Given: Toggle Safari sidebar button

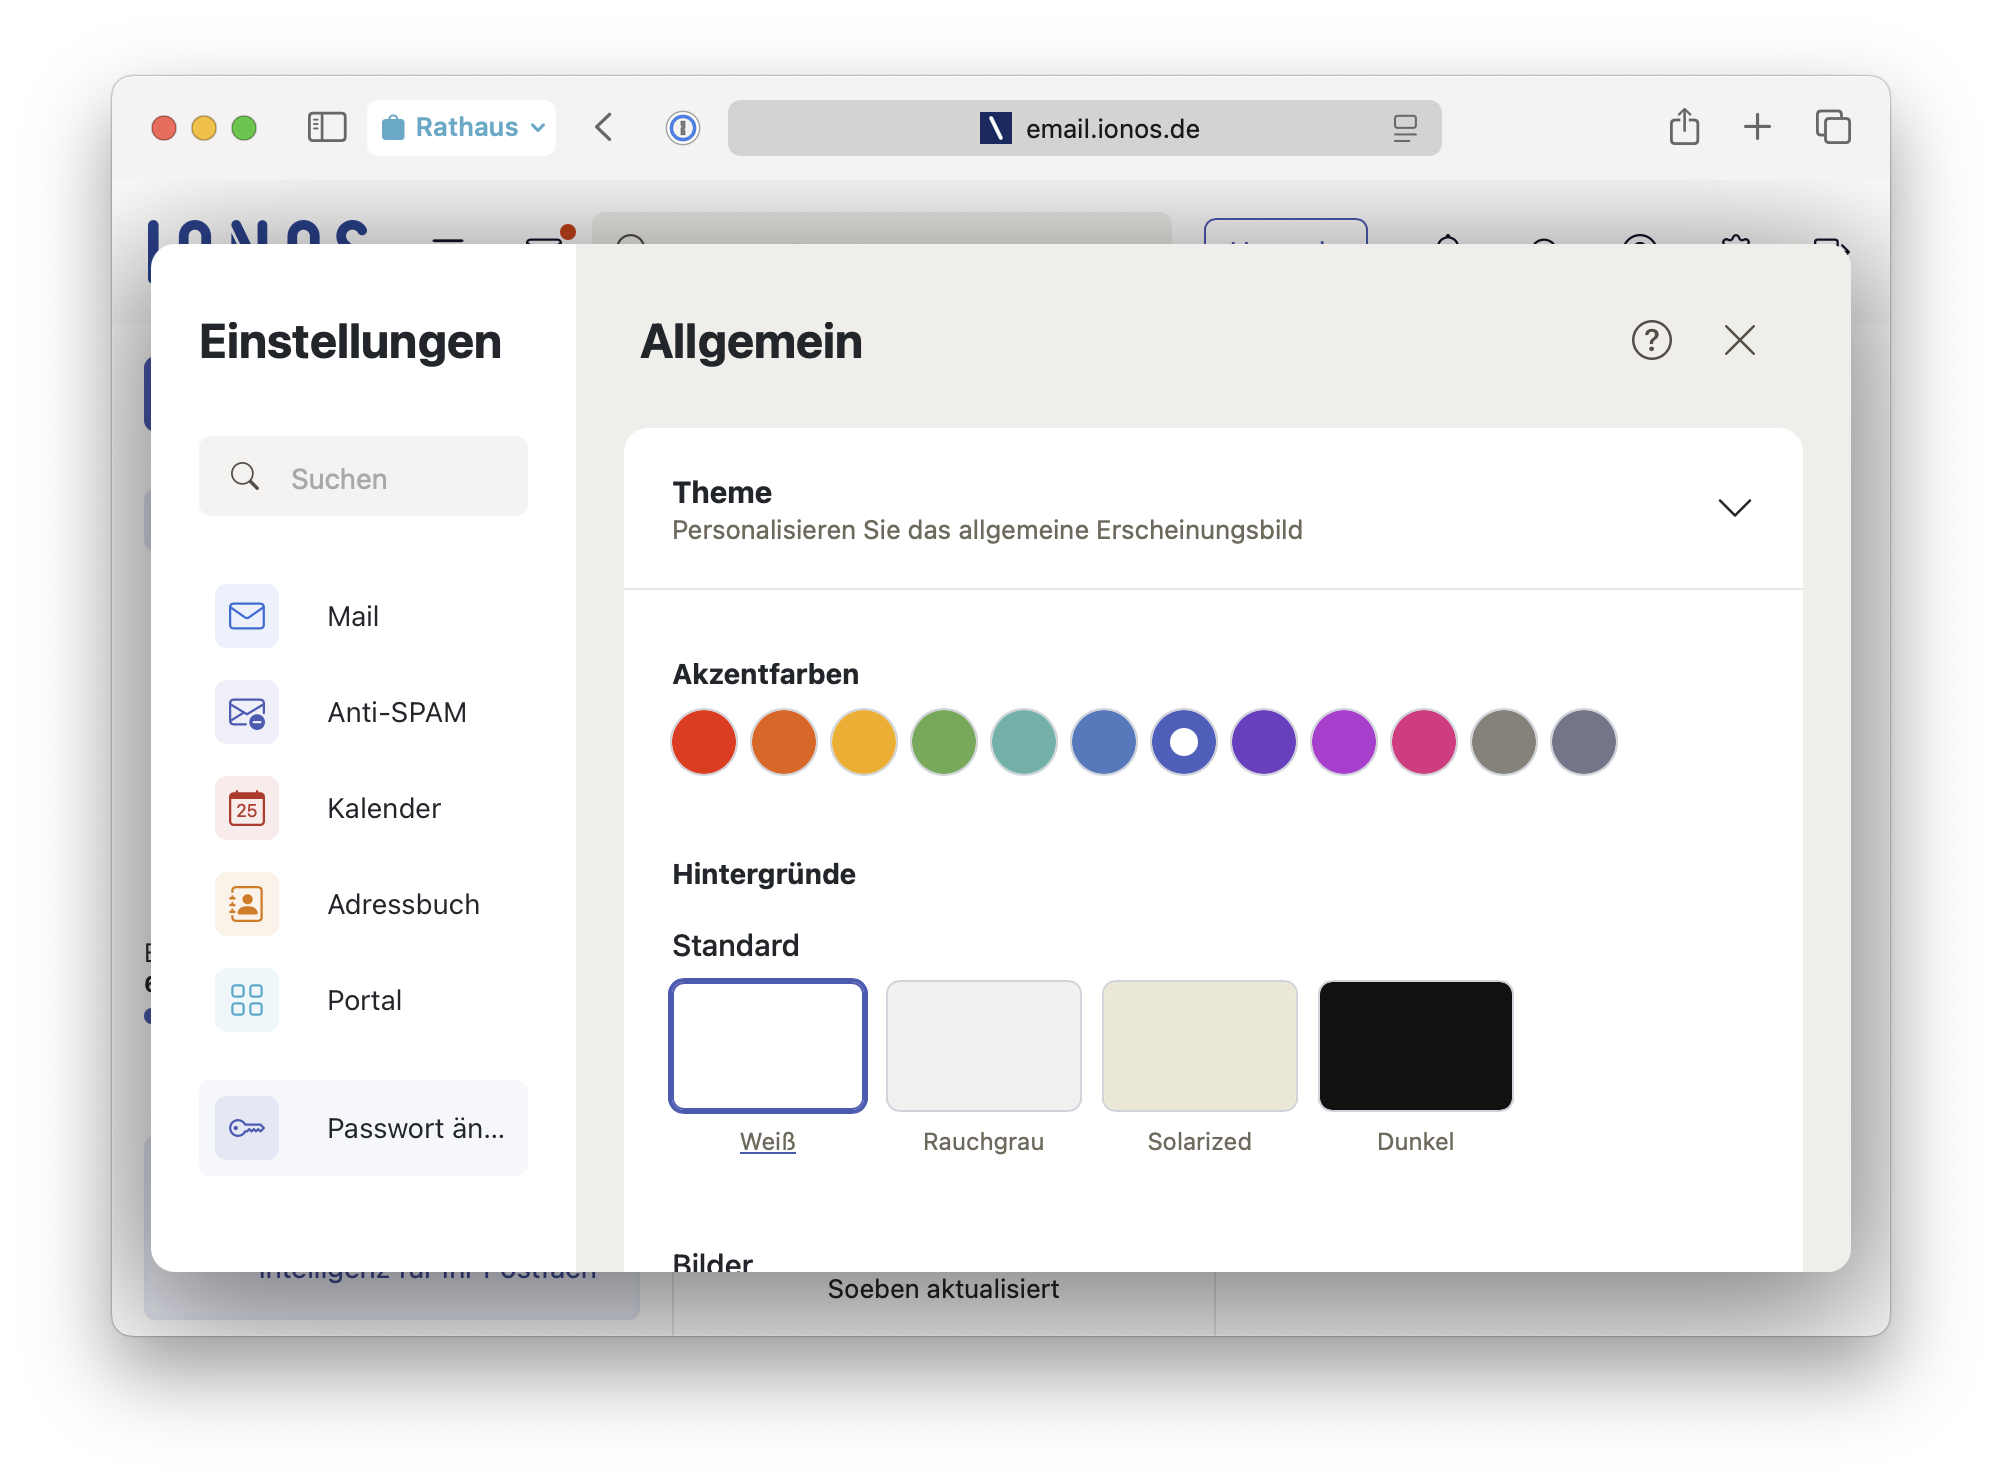Looking at the screenshot, I should (x=327, y=127).
